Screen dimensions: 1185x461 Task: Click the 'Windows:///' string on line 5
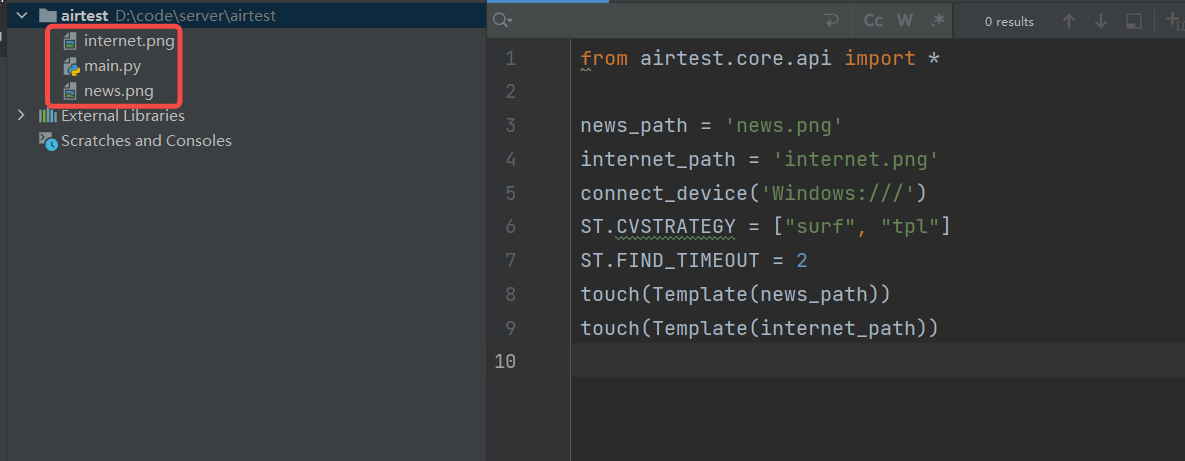coord(837,193)
